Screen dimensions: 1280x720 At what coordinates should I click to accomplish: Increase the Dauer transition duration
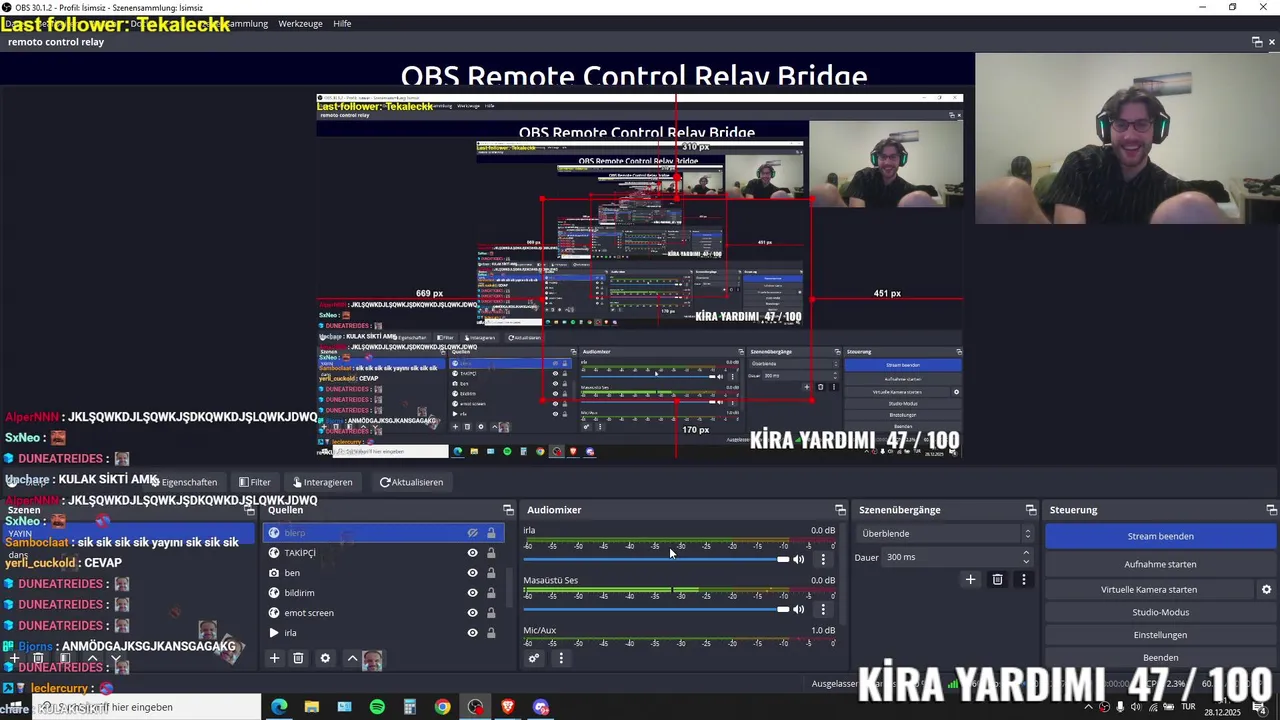click(1026, 553)
